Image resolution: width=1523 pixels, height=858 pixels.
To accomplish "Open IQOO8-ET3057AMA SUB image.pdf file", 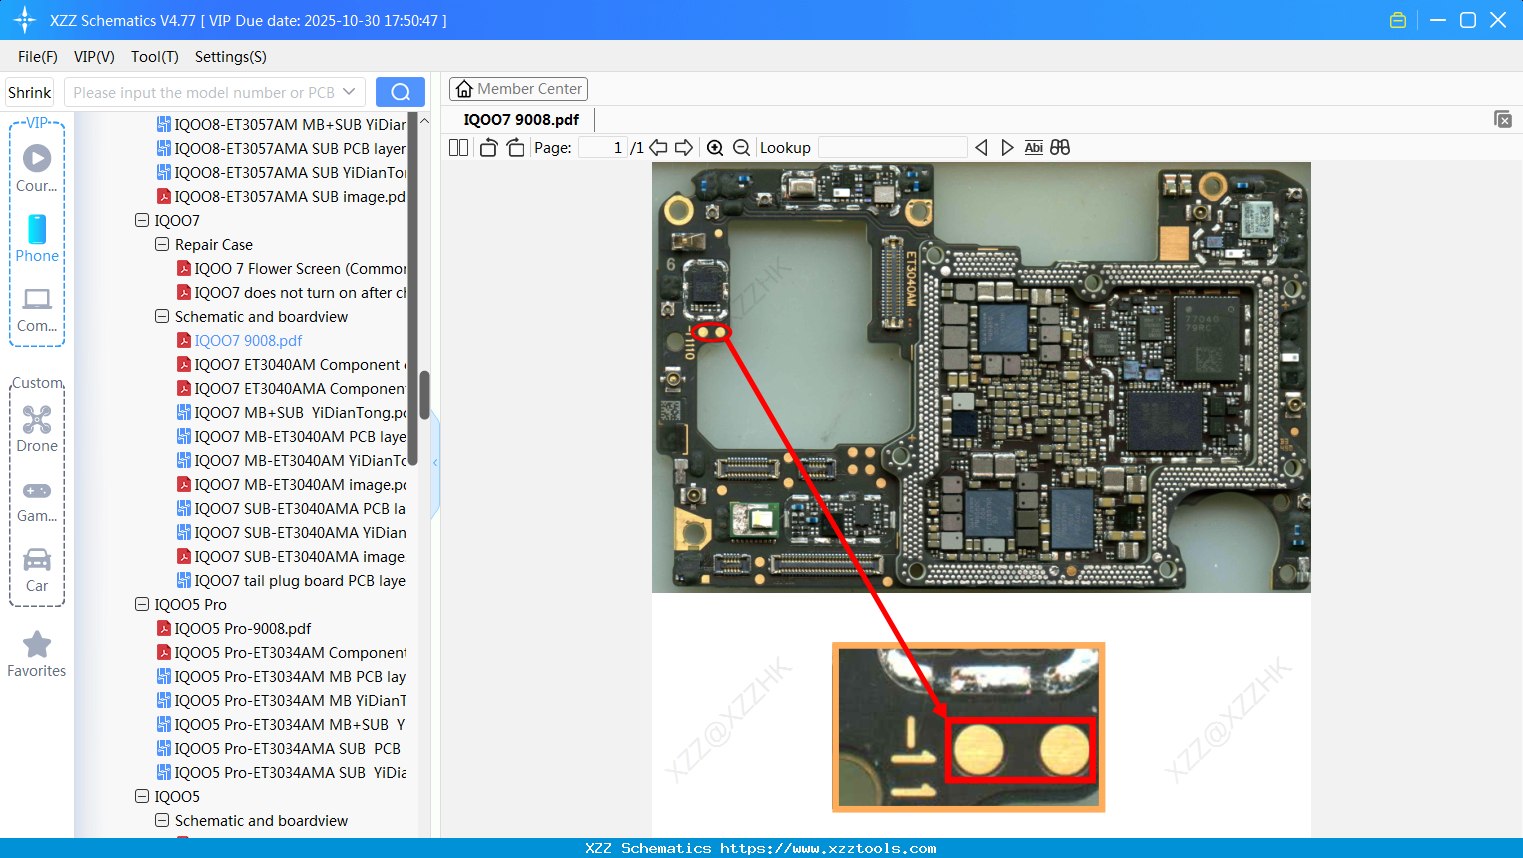I will tap(281, 196).
